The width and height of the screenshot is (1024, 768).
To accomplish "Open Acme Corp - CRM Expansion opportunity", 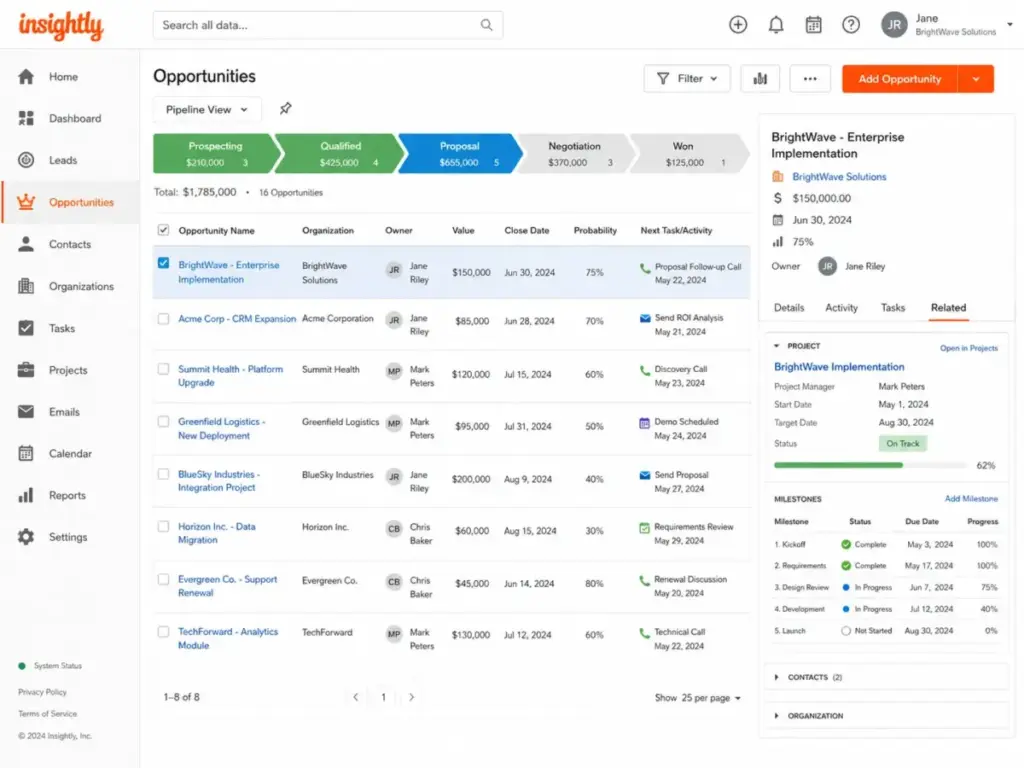I will (237, 319).
